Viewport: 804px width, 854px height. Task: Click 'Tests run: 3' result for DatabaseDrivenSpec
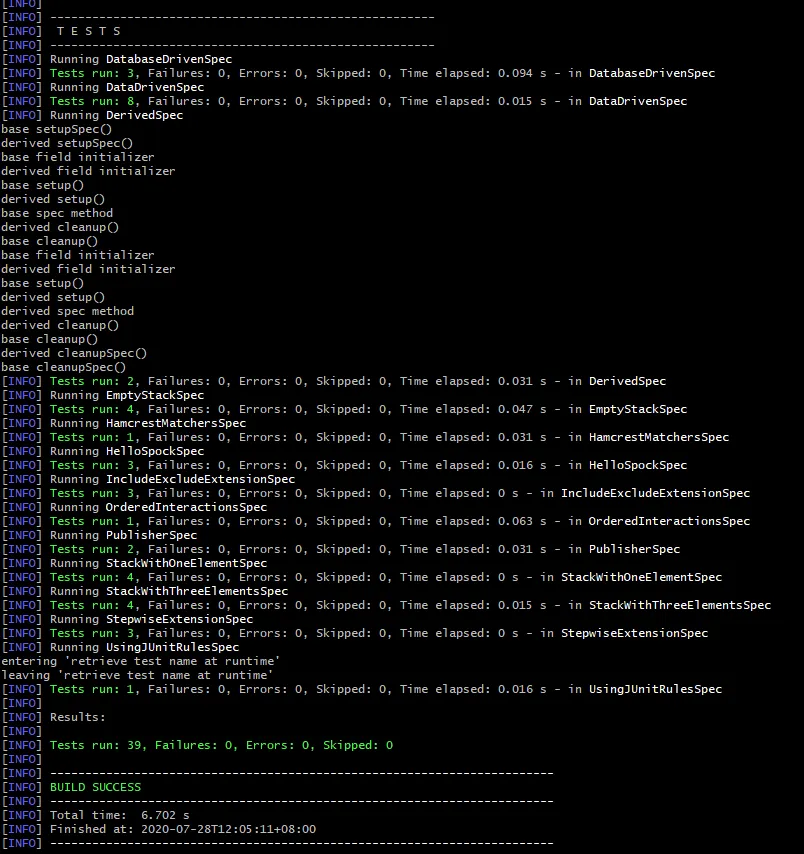[x=358, y=73]
